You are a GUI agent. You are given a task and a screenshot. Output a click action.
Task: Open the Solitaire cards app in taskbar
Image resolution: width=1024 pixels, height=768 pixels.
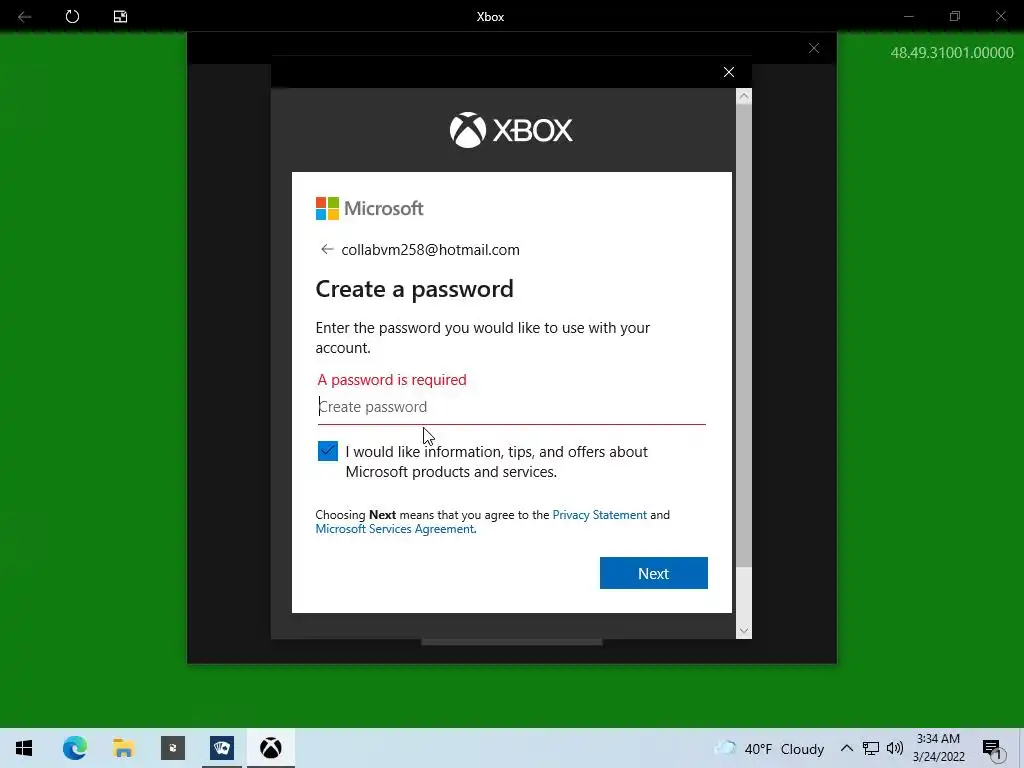(222, 748)
